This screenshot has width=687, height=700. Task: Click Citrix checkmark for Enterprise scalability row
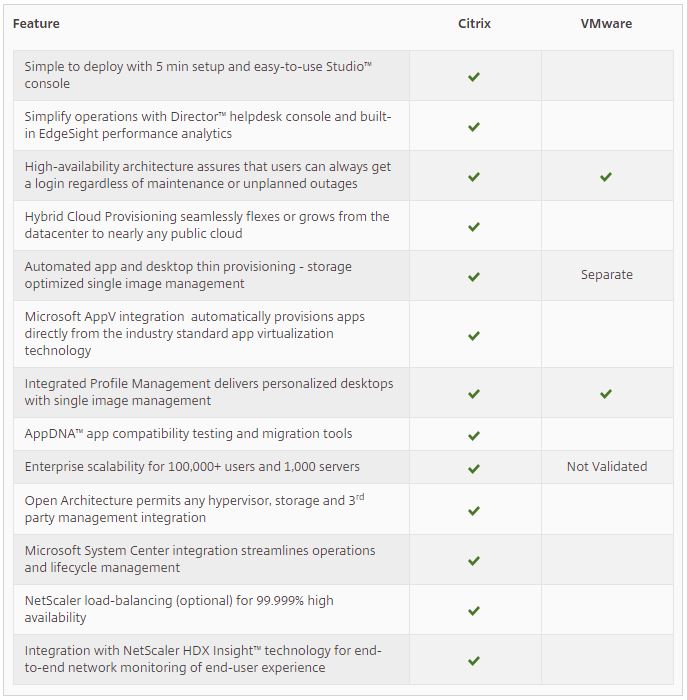[474, 468]
